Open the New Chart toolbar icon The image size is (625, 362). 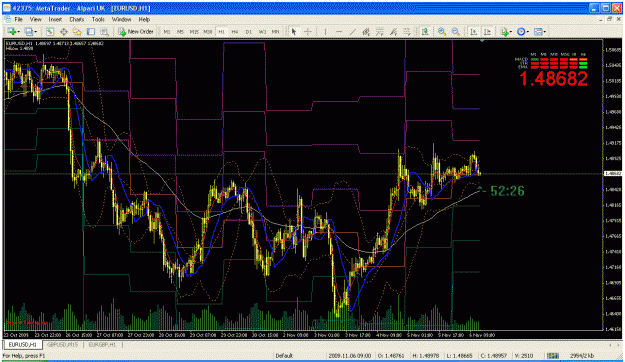[11, 31]
